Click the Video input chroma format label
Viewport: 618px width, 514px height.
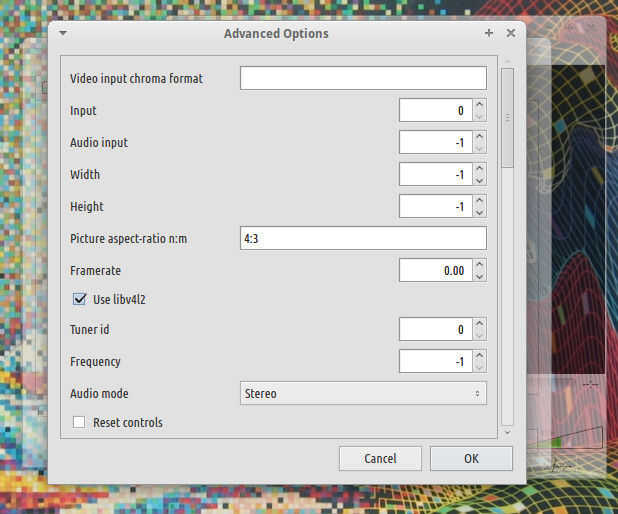pyautogui.click(x=136, y=78)
